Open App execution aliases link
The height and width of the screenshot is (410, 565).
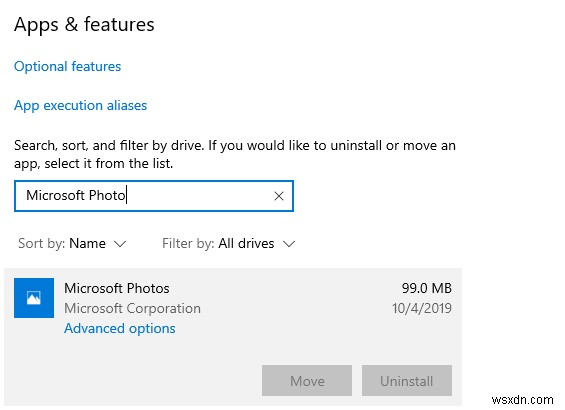click(x=80, y=106)
